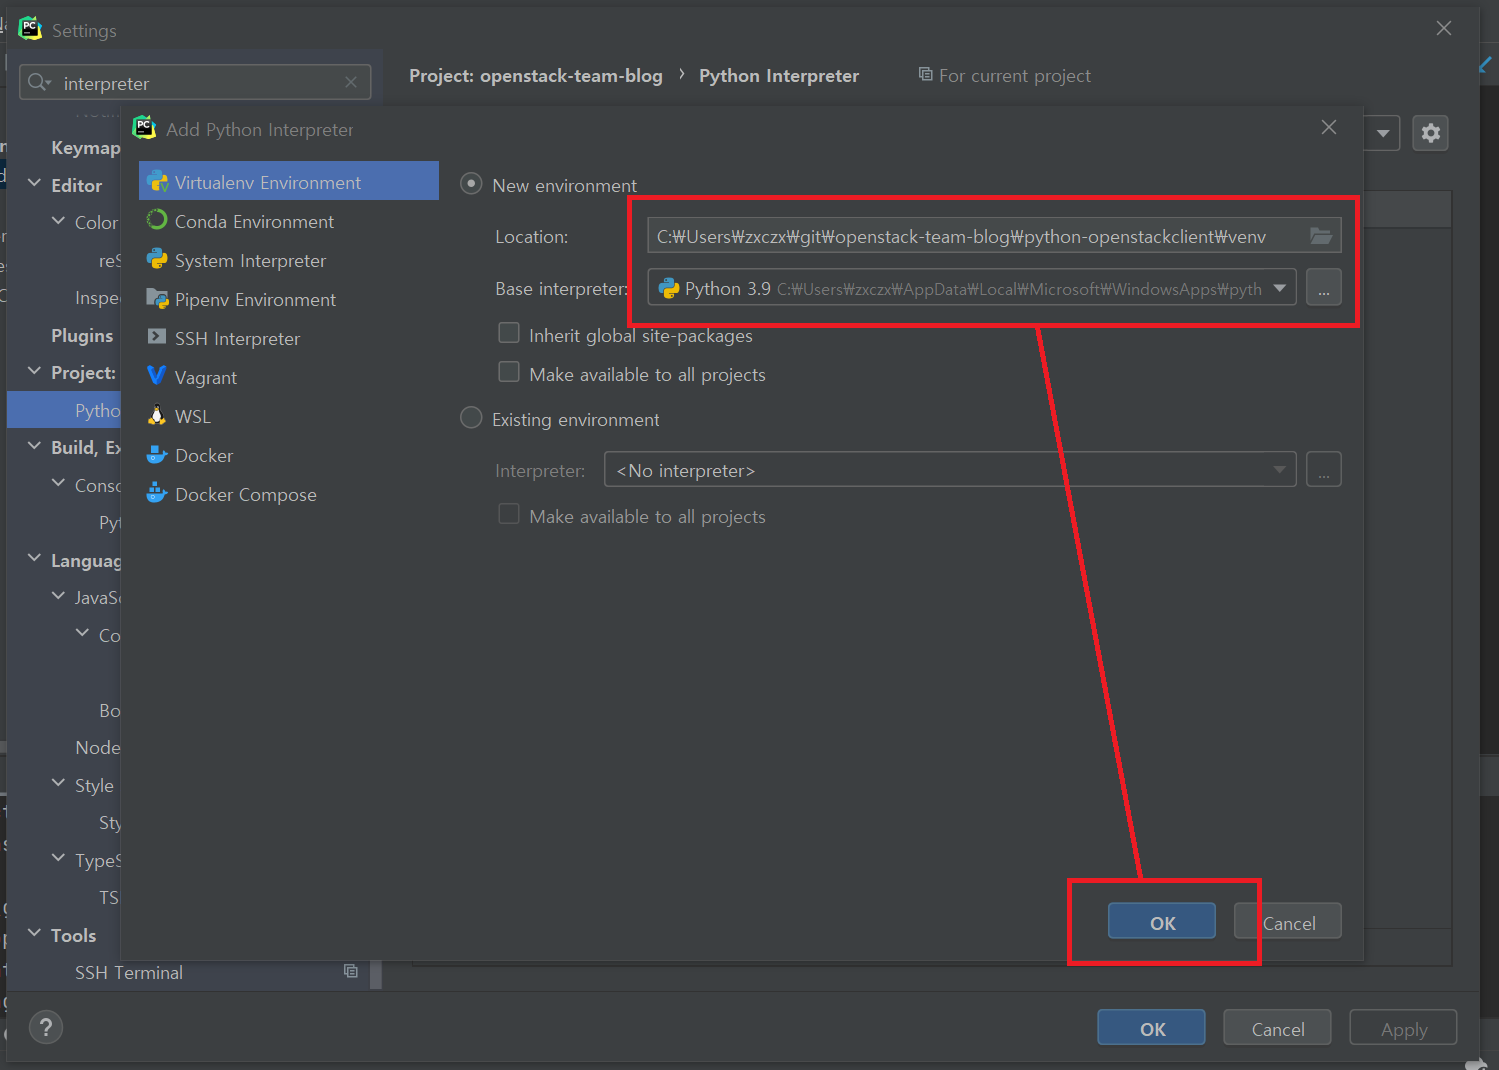Choose Docker Compose in the list
This screenshot has height=1070, width=1499.
[x=289, y=494]
